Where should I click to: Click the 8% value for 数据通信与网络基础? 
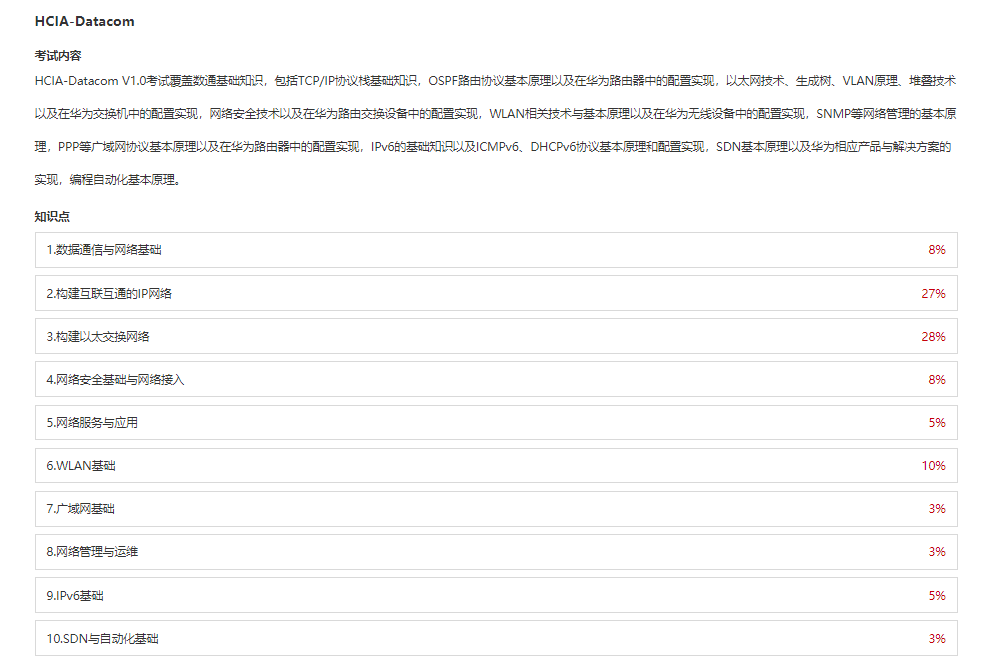(937, 250)
